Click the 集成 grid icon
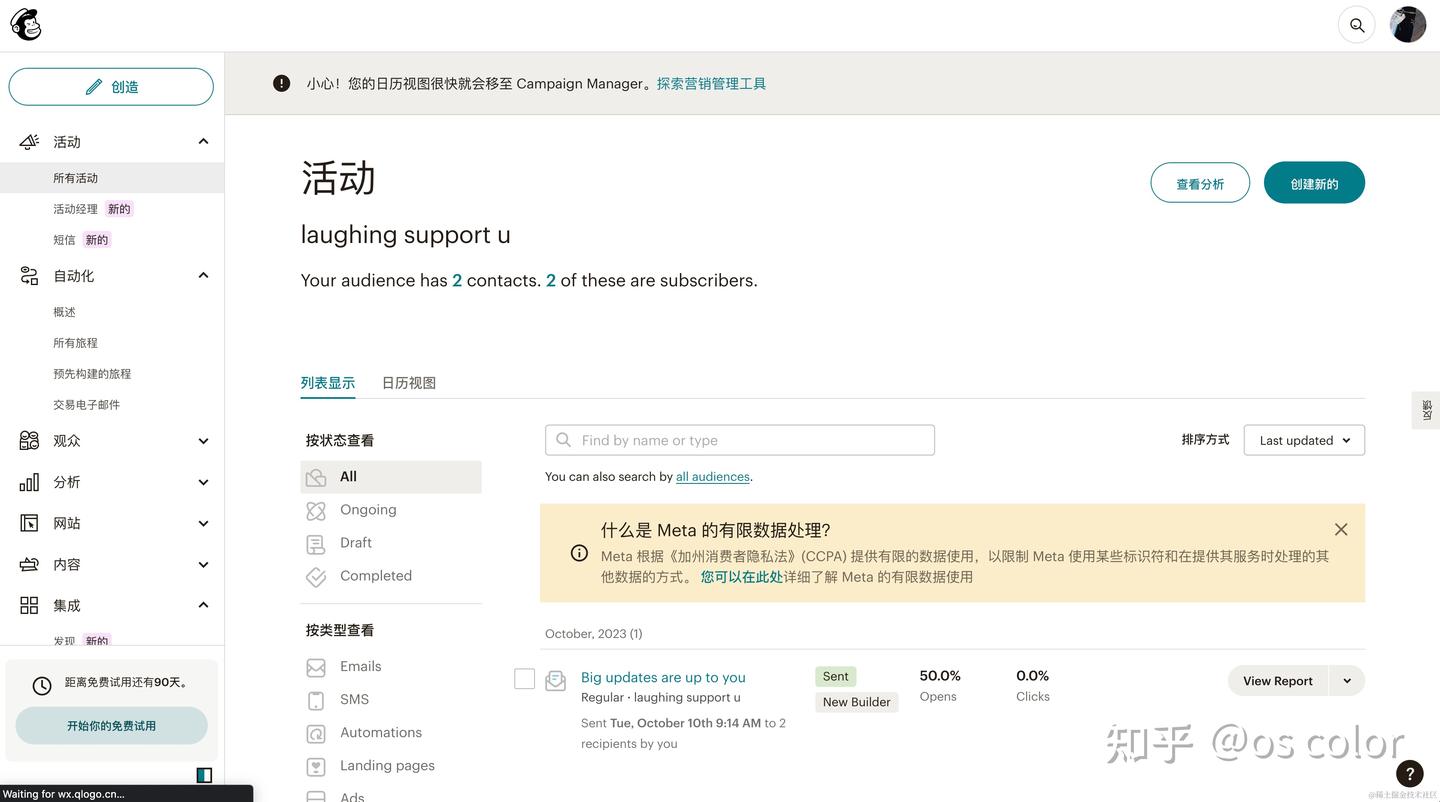This screenshot has height=802, width=1440. tap(29, 606)
